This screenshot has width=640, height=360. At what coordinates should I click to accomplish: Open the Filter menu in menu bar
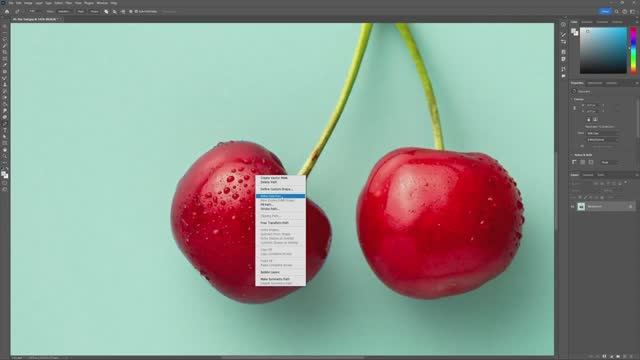point(69,3)
